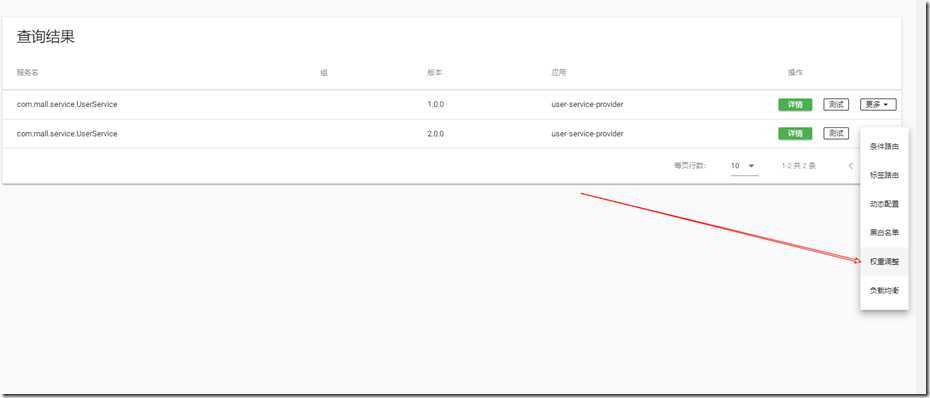Click 测试 button in version 1.0.0 row
The image size is (930, 398).
836,104
